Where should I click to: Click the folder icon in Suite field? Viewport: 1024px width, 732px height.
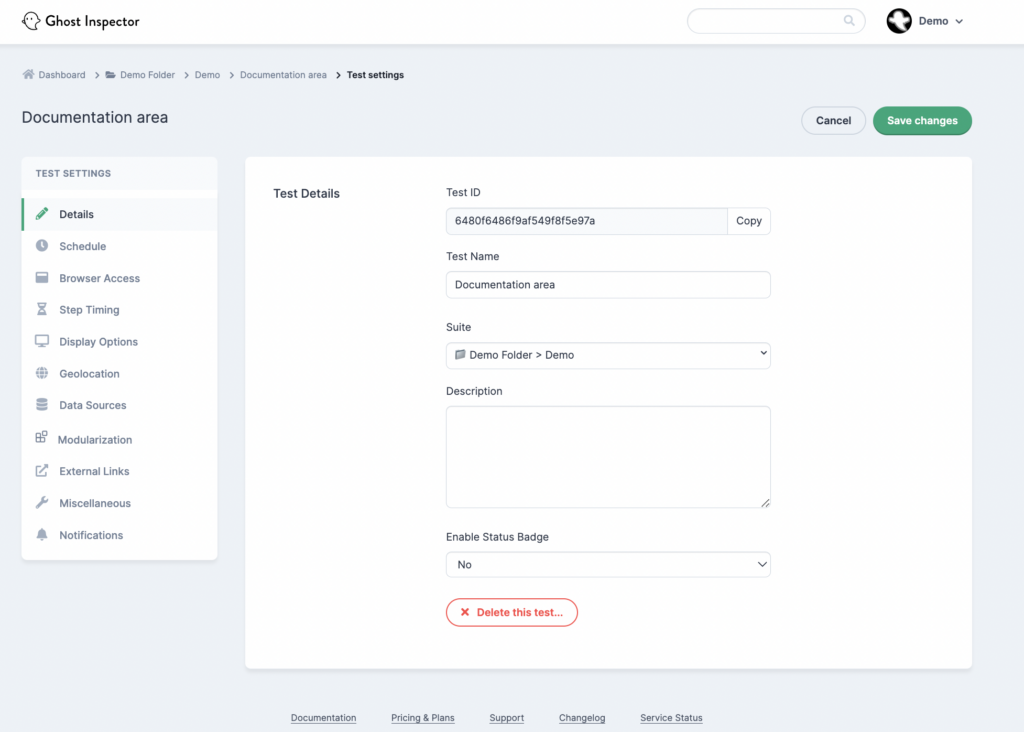tap(460, 355)
